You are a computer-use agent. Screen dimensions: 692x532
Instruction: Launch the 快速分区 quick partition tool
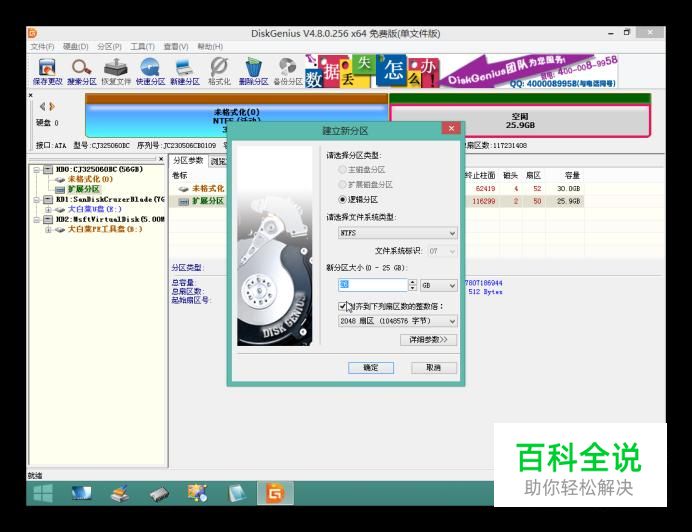pos(150,72)
